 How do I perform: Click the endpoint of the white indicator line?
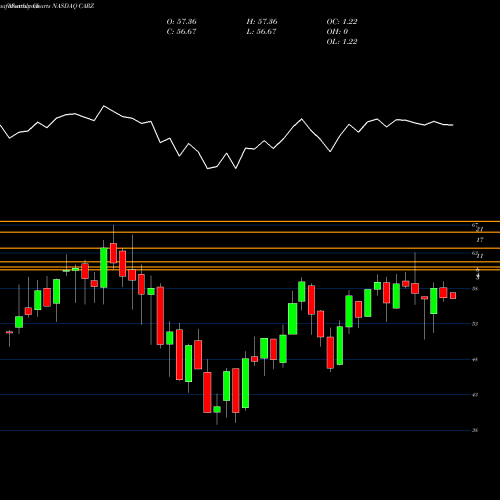(x=452, y=125)
